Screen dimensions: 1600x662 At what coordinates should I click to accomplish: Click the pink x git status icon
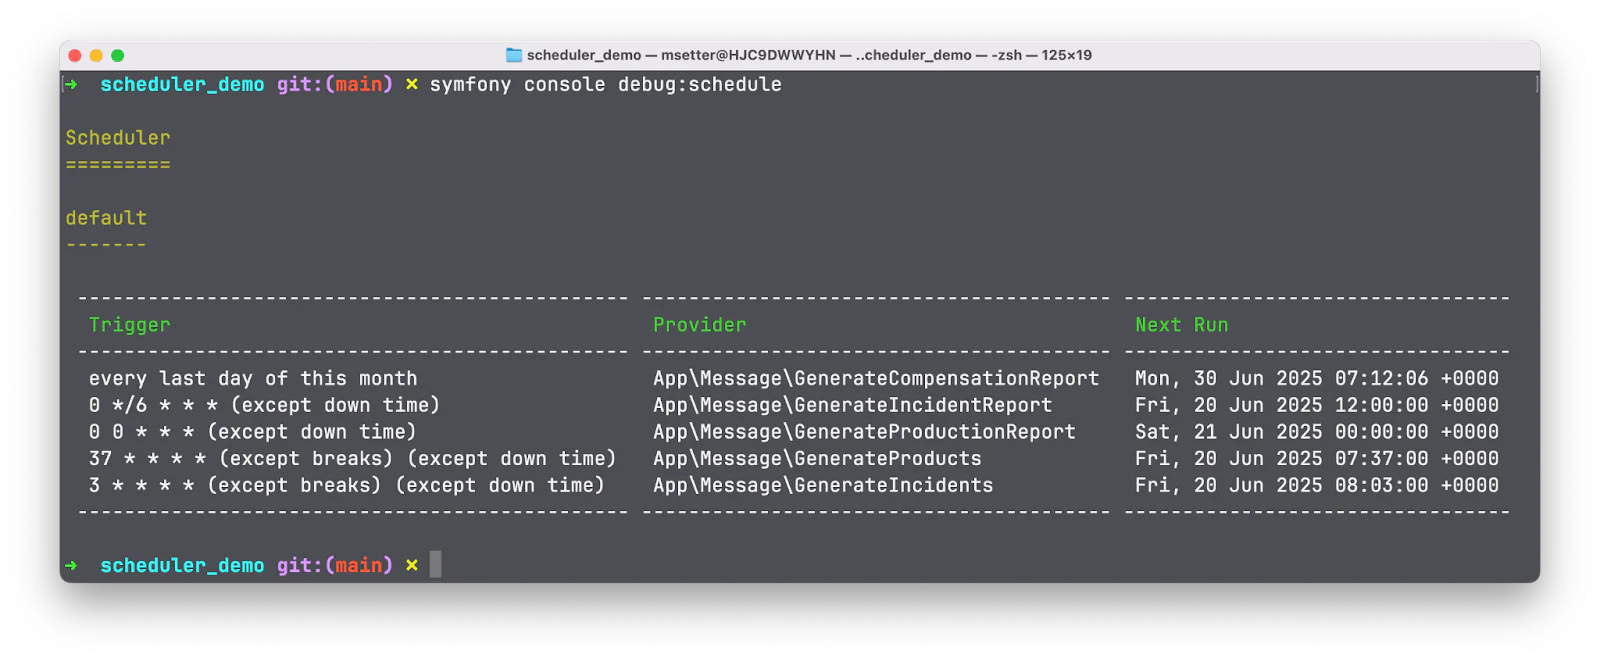[x=411, y=85]
